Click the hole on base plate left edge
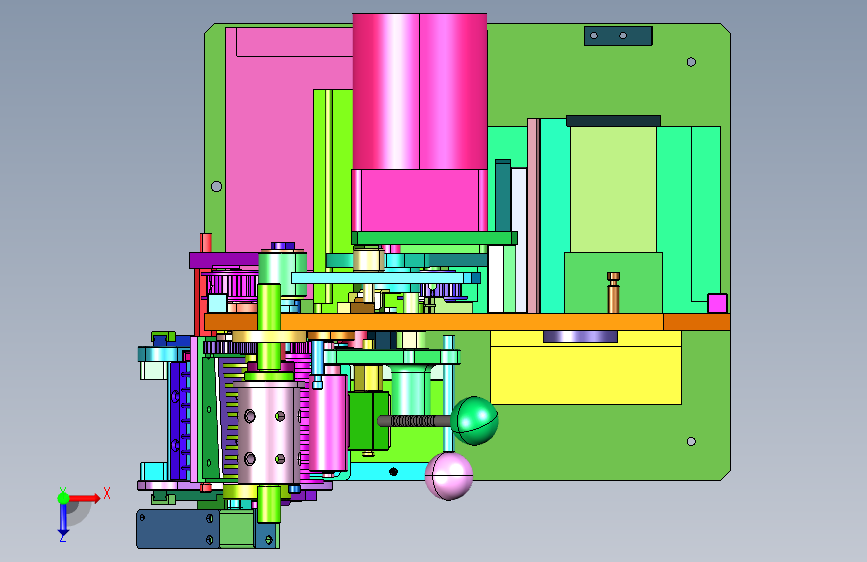 (217, 186)
